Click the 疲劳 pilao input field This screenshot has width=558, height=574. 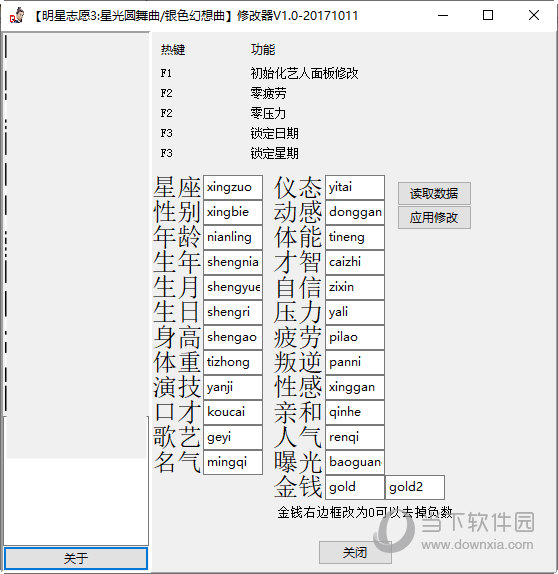click(x=355, y=337)
